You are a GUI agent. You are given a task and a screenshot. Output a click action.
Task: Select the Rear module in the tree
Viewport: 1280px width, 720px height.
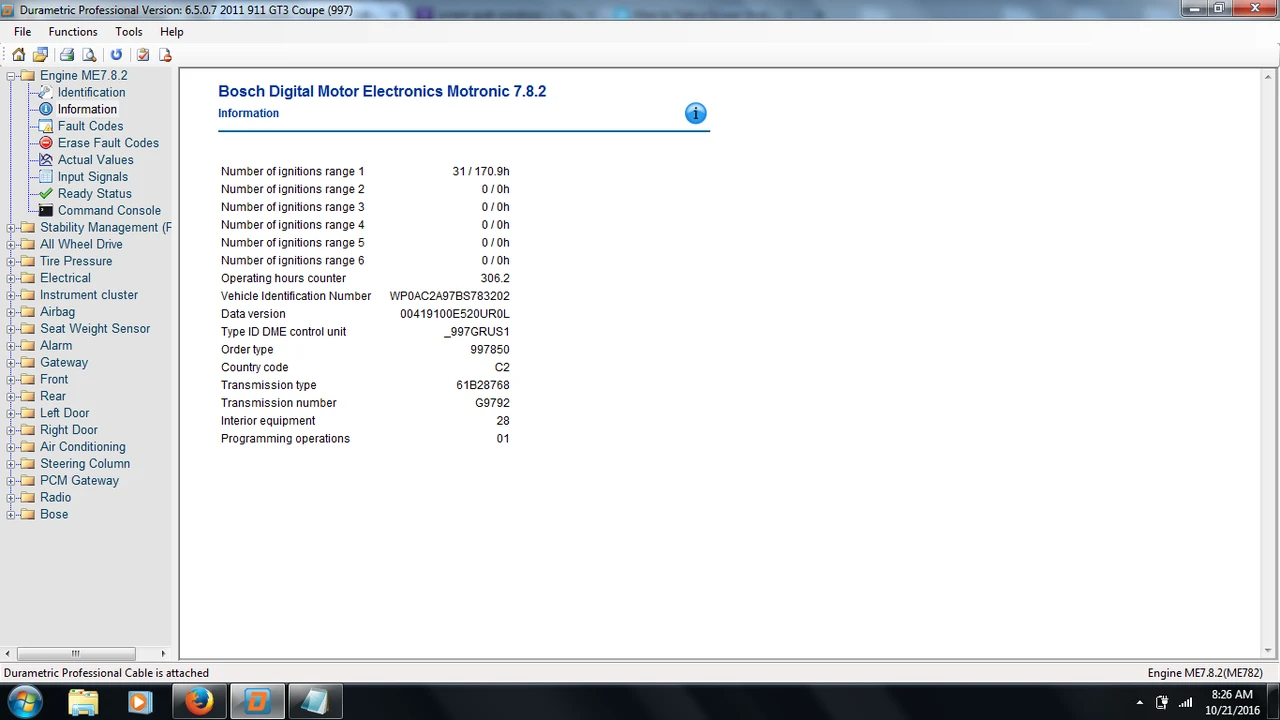(53, 397)
